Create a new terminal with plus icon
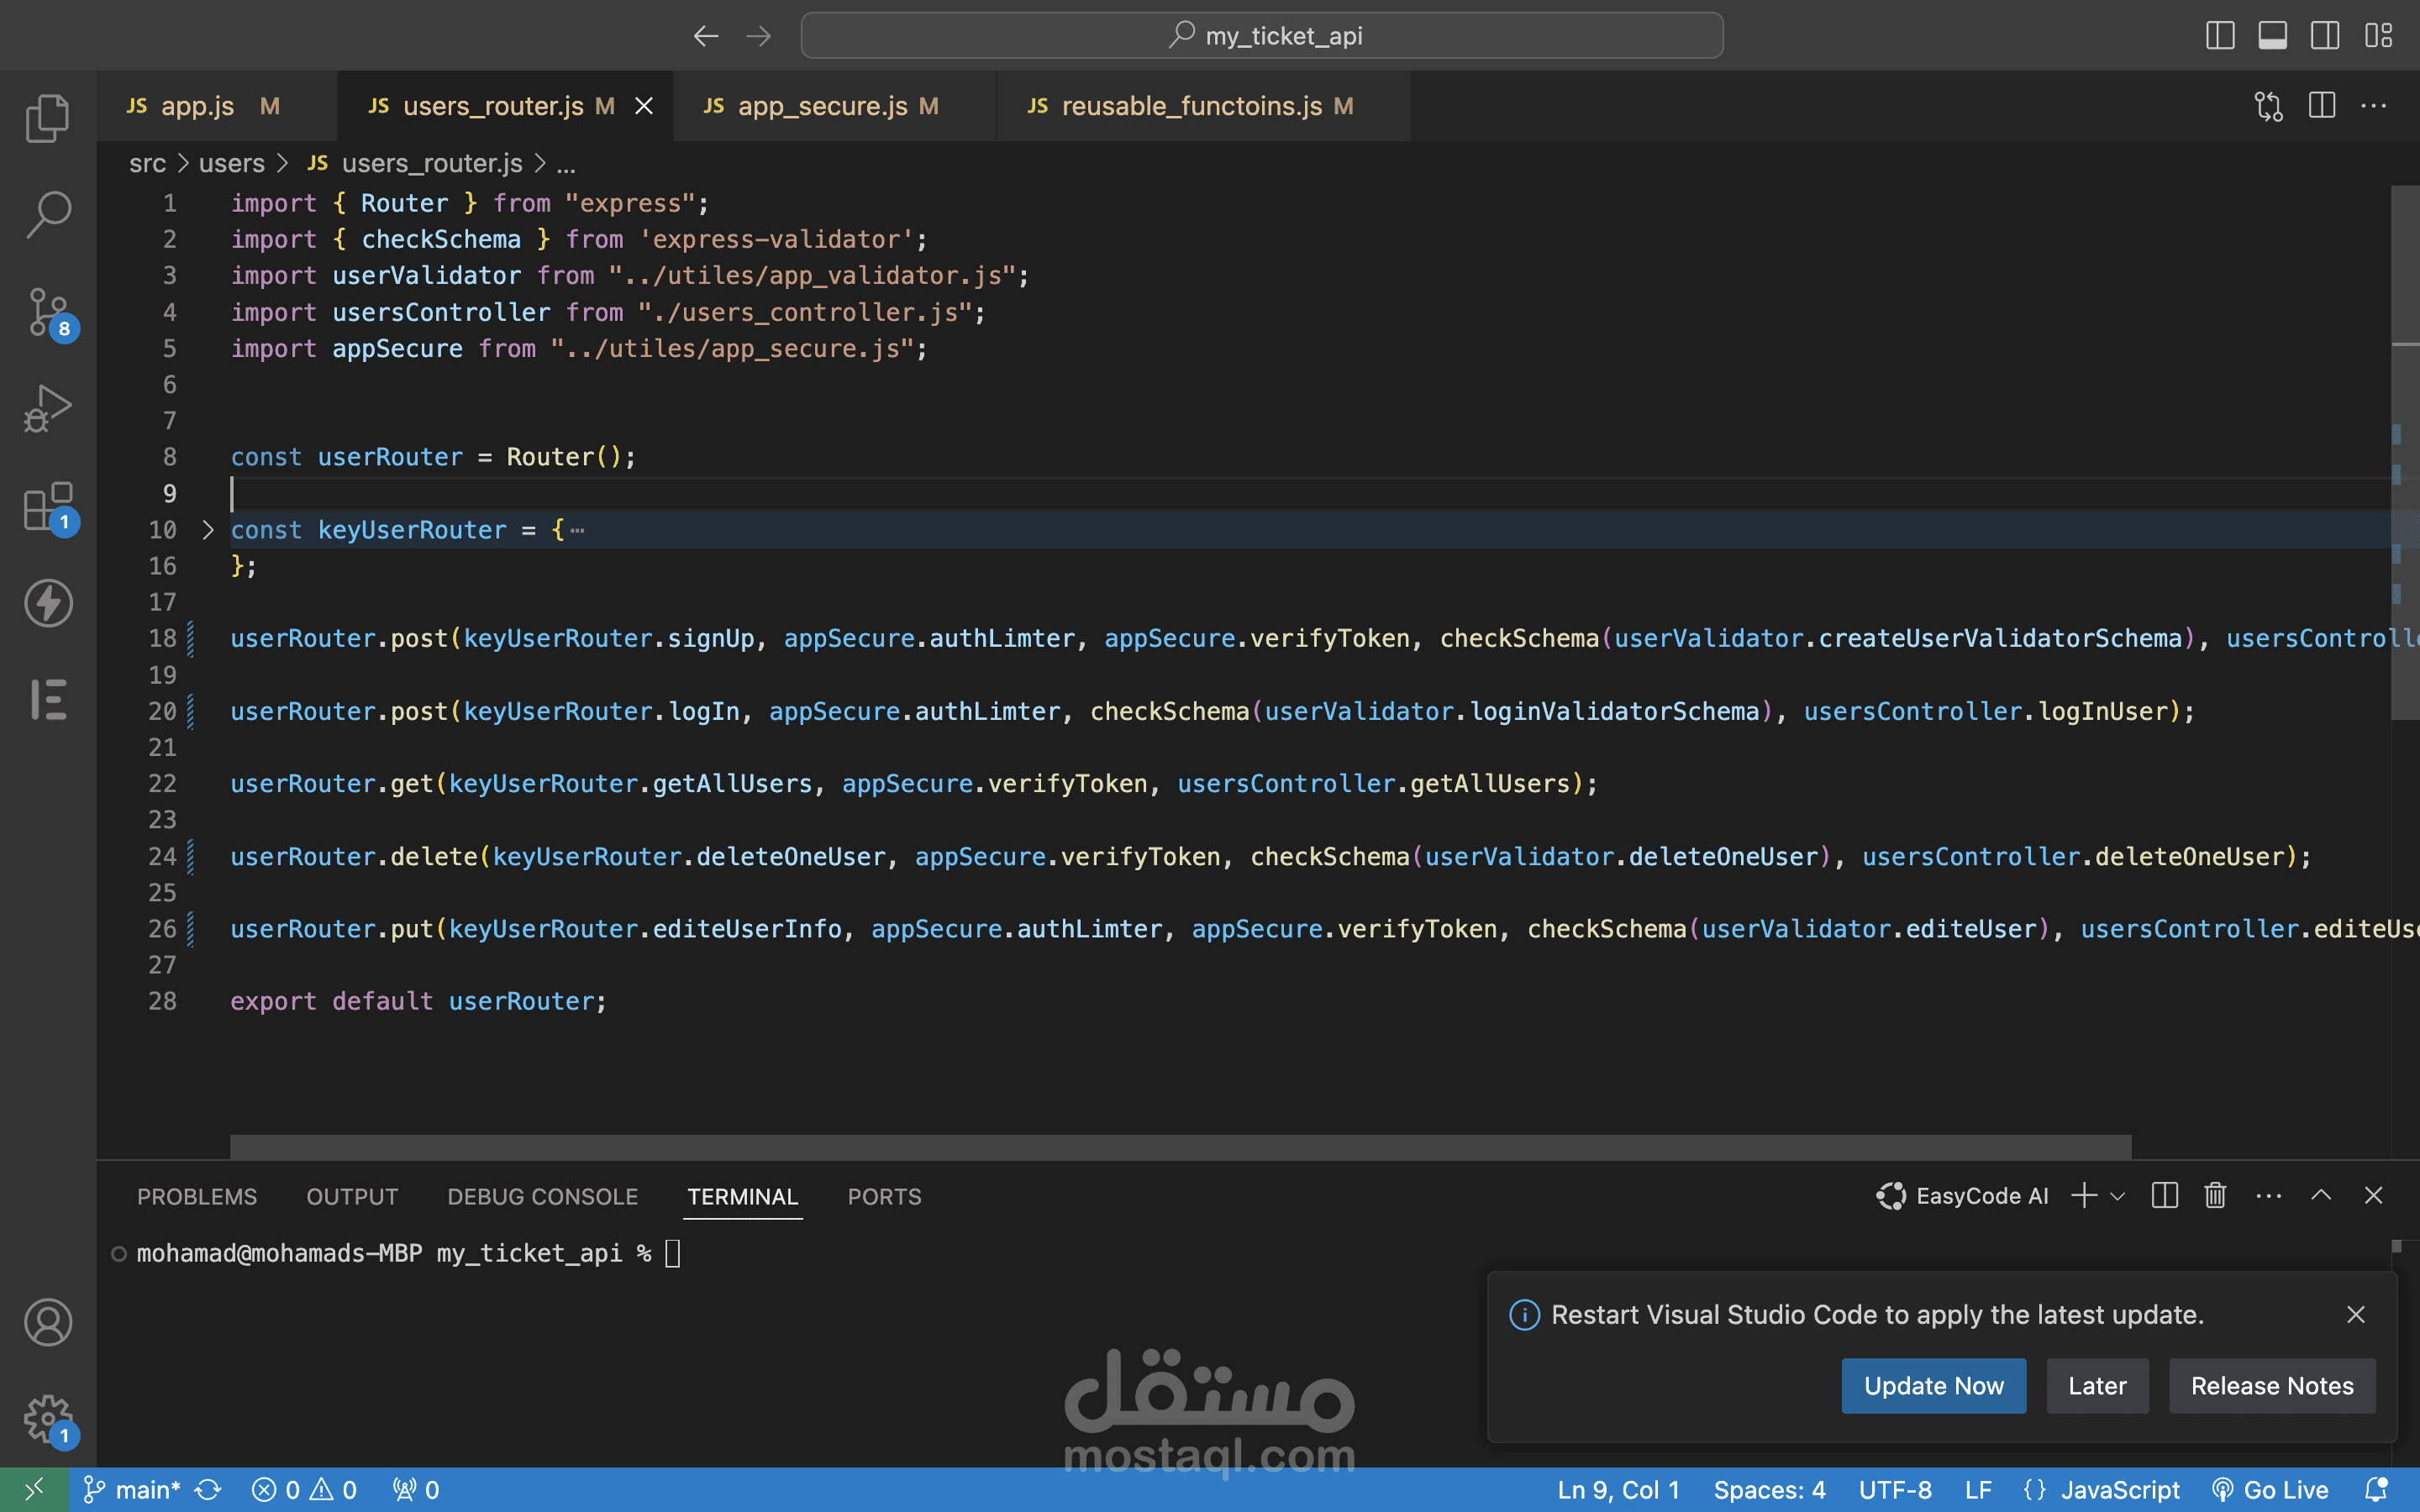Image resolution: width=2420 pixels, height=1512 pixels. pyautogui.click(x=2084, y=1196)
